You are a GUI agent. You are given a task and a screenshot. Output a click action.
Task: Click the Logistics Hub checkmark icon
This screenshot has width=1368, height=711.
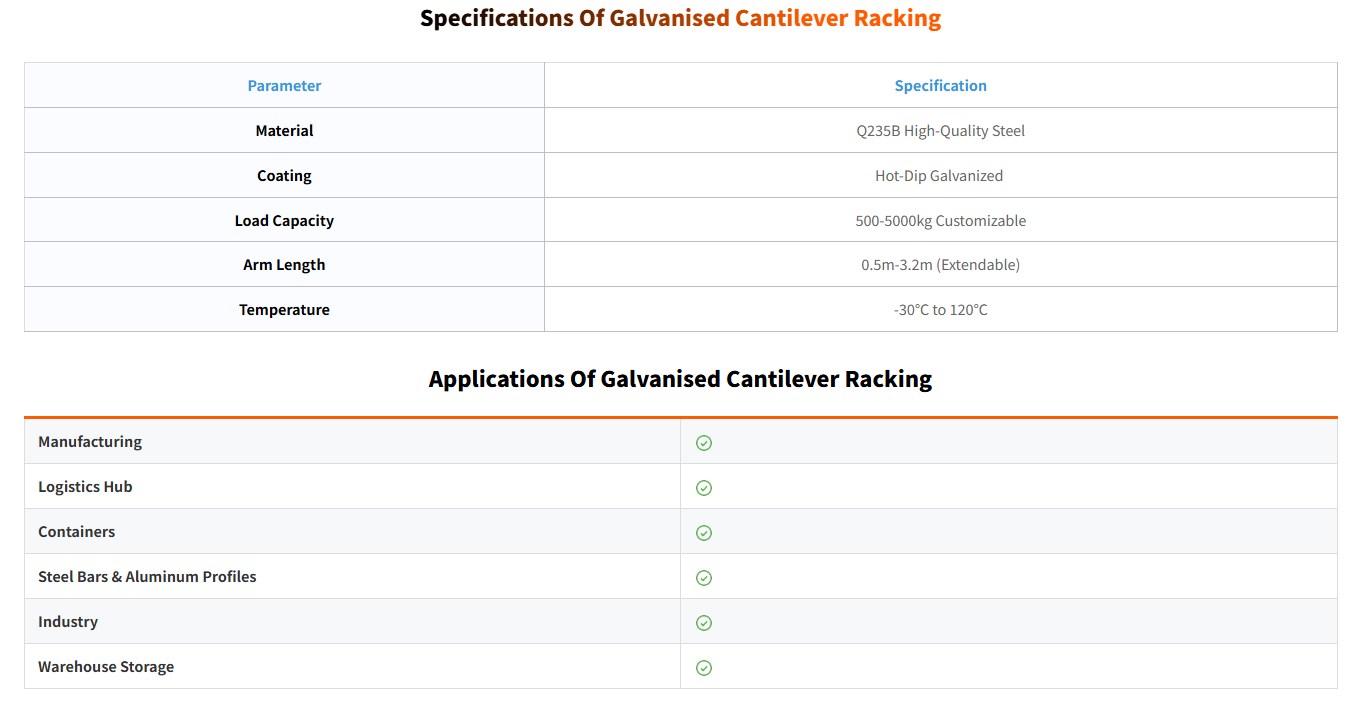[704, 488]
